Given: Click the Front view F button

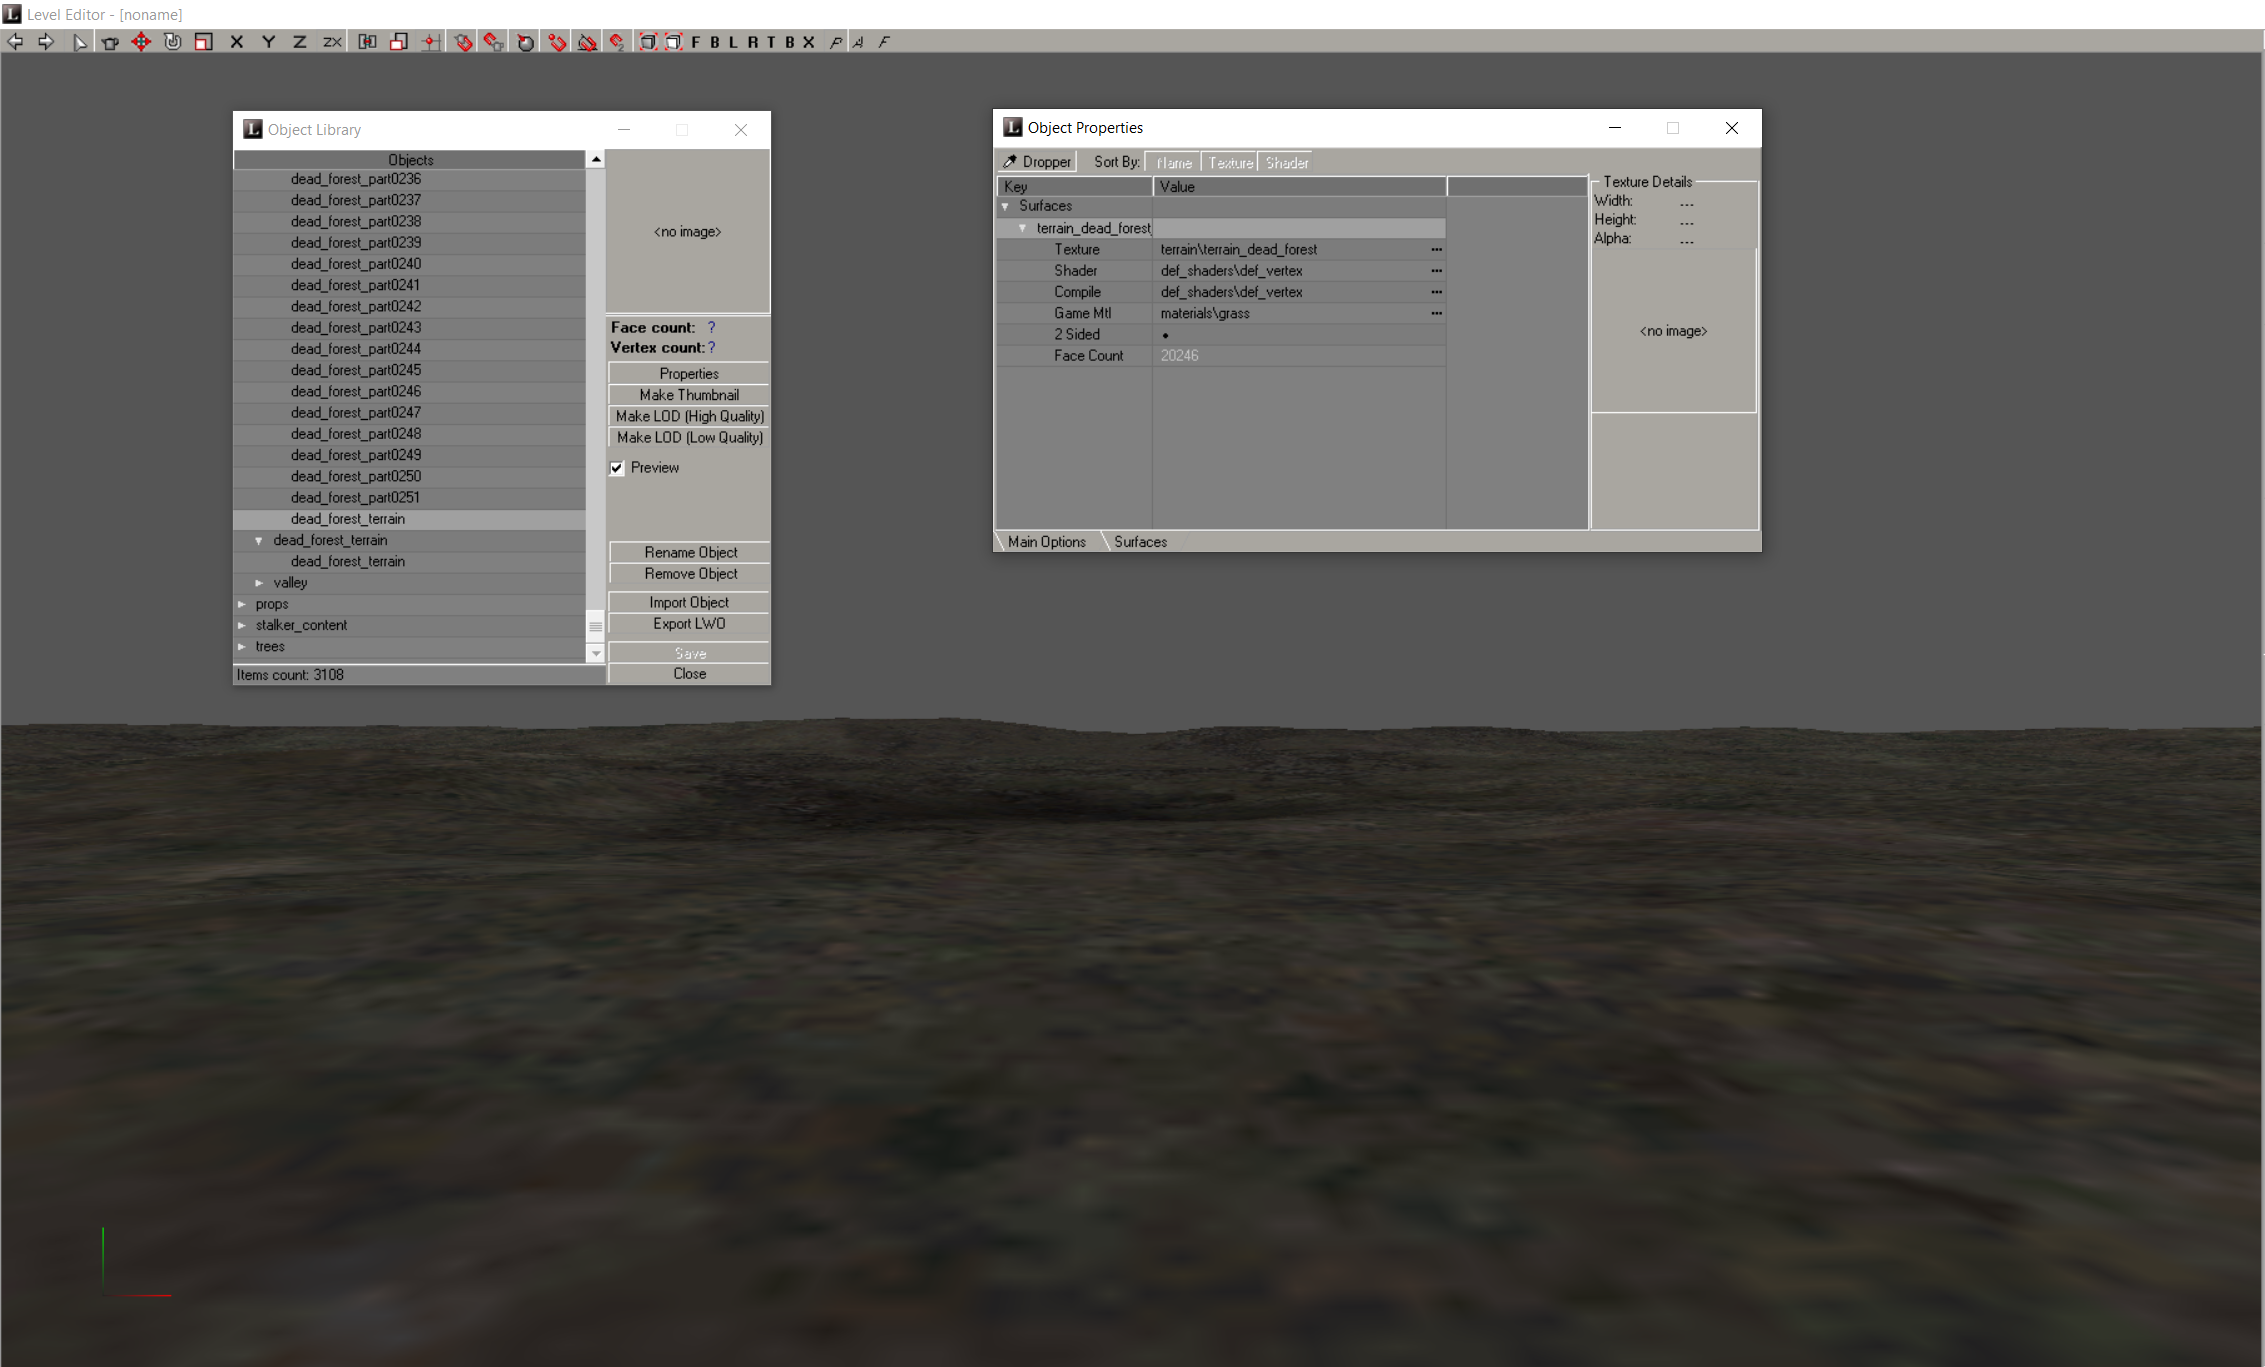Looking at the screenshot, I should 696,42.
